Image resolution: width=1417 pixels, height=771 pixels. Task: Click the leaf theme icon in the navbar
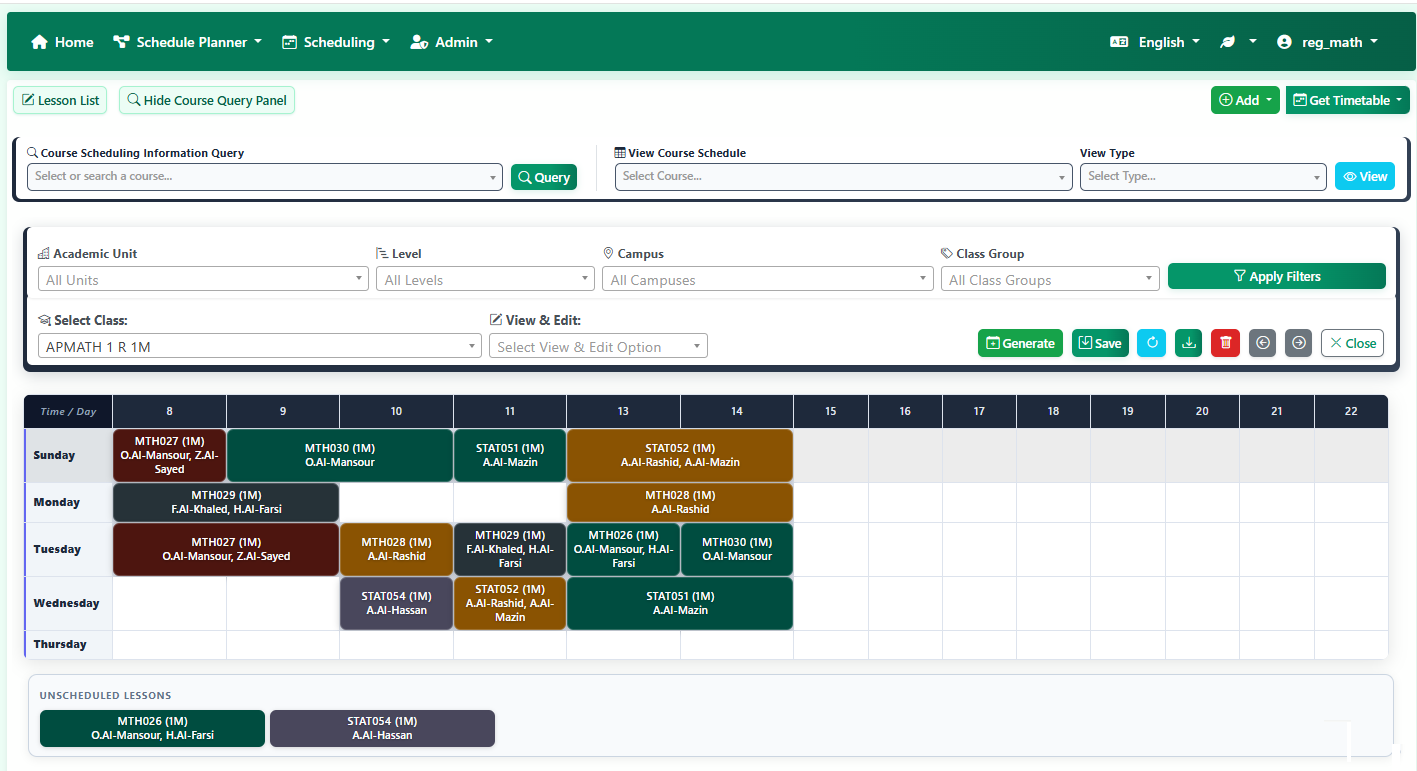(1228, 41)
